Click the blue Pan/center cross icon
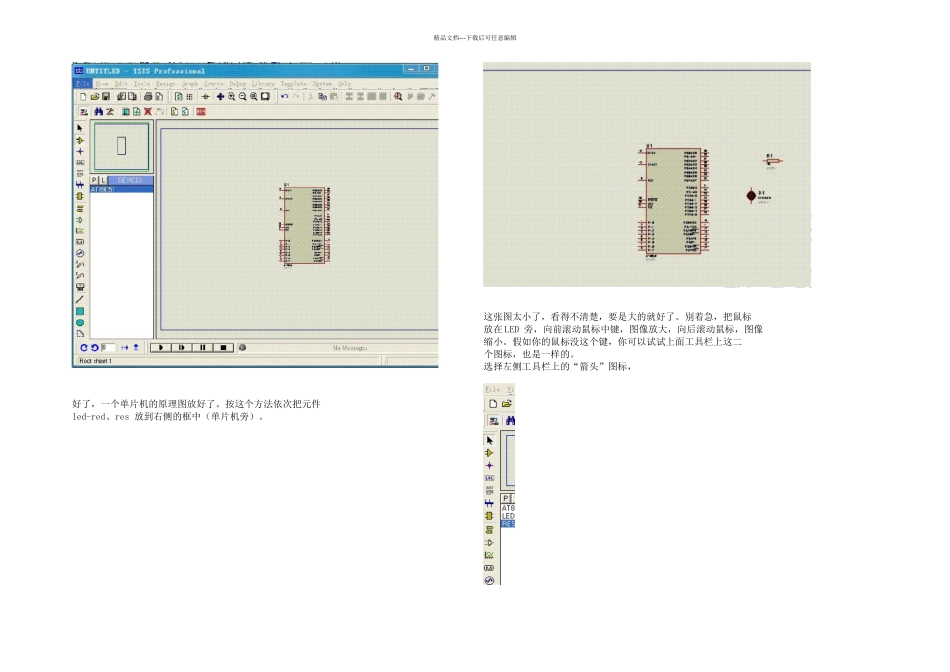This screenshot has width=950, height=672. click(x=220, y=96)
